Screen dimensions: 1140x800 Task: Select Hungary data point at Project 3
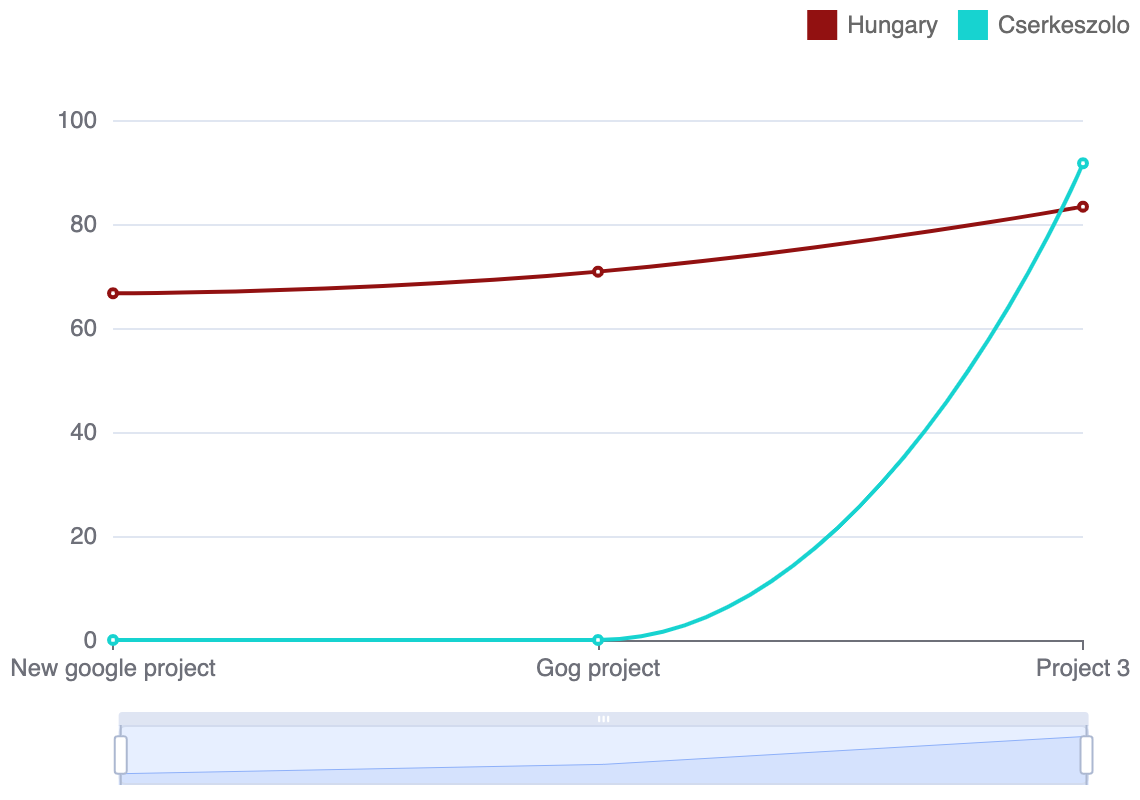1083,207
